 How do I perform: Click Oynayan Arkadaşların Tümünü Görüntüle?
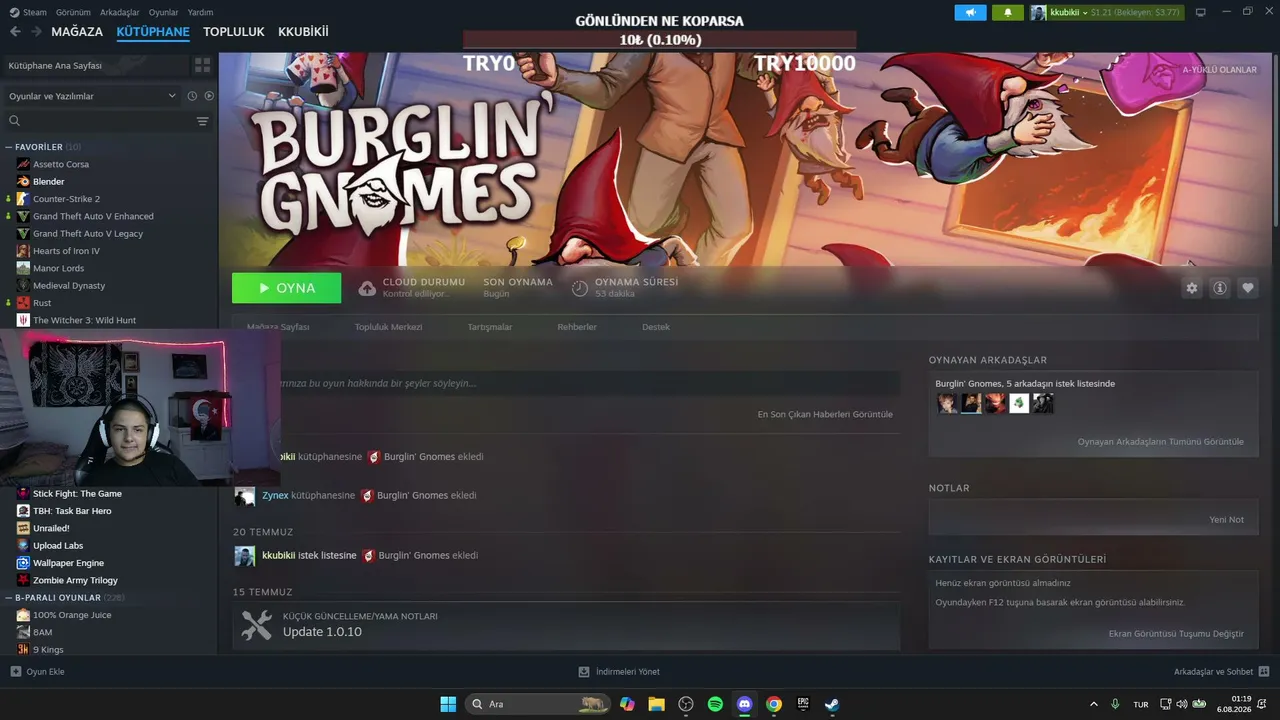click(x=1160, y=441)
